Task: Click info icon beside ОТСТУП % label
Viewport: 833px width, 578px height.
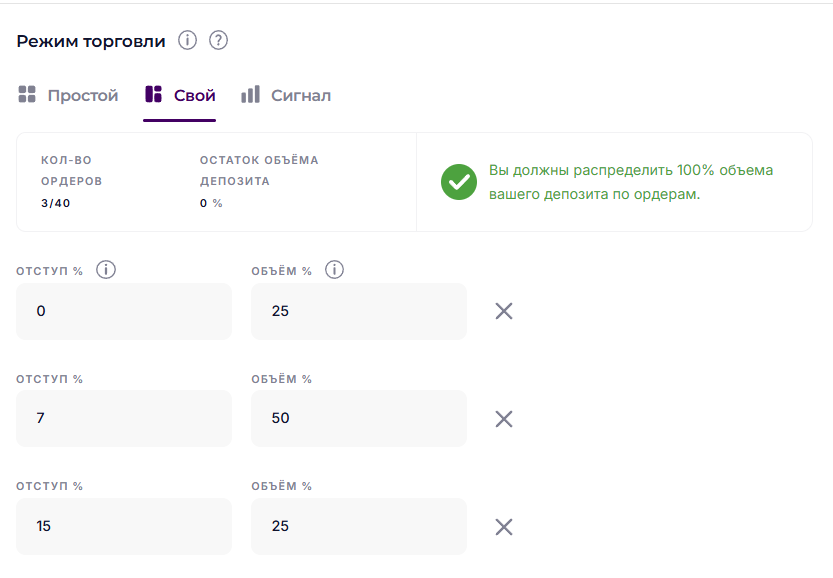Action: 106,270
